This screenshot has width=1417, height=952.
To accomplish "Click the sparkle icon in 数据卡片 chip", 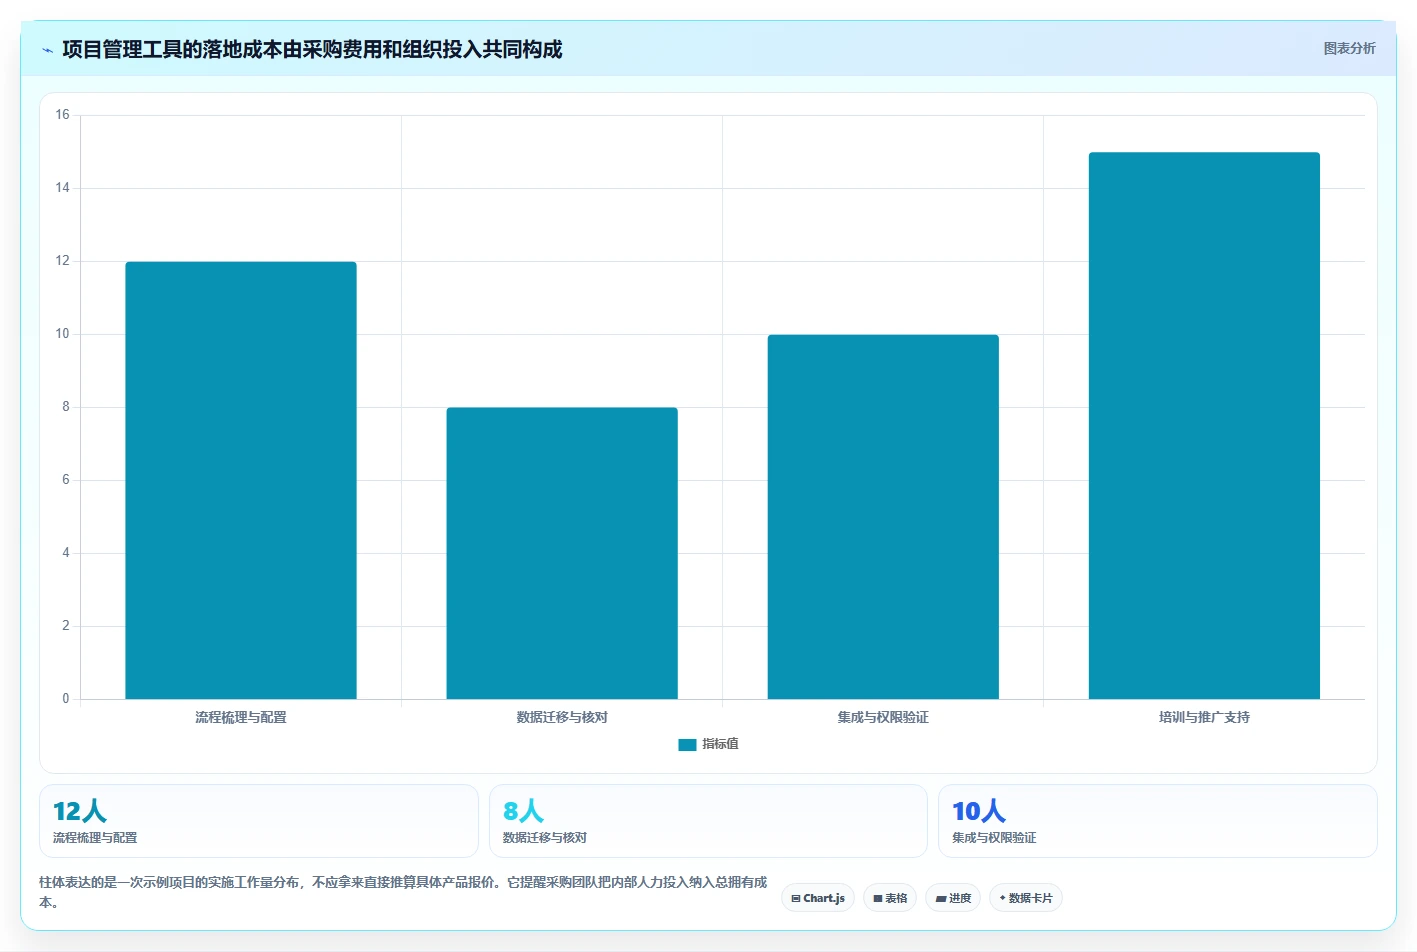I will coord(1003,898).
